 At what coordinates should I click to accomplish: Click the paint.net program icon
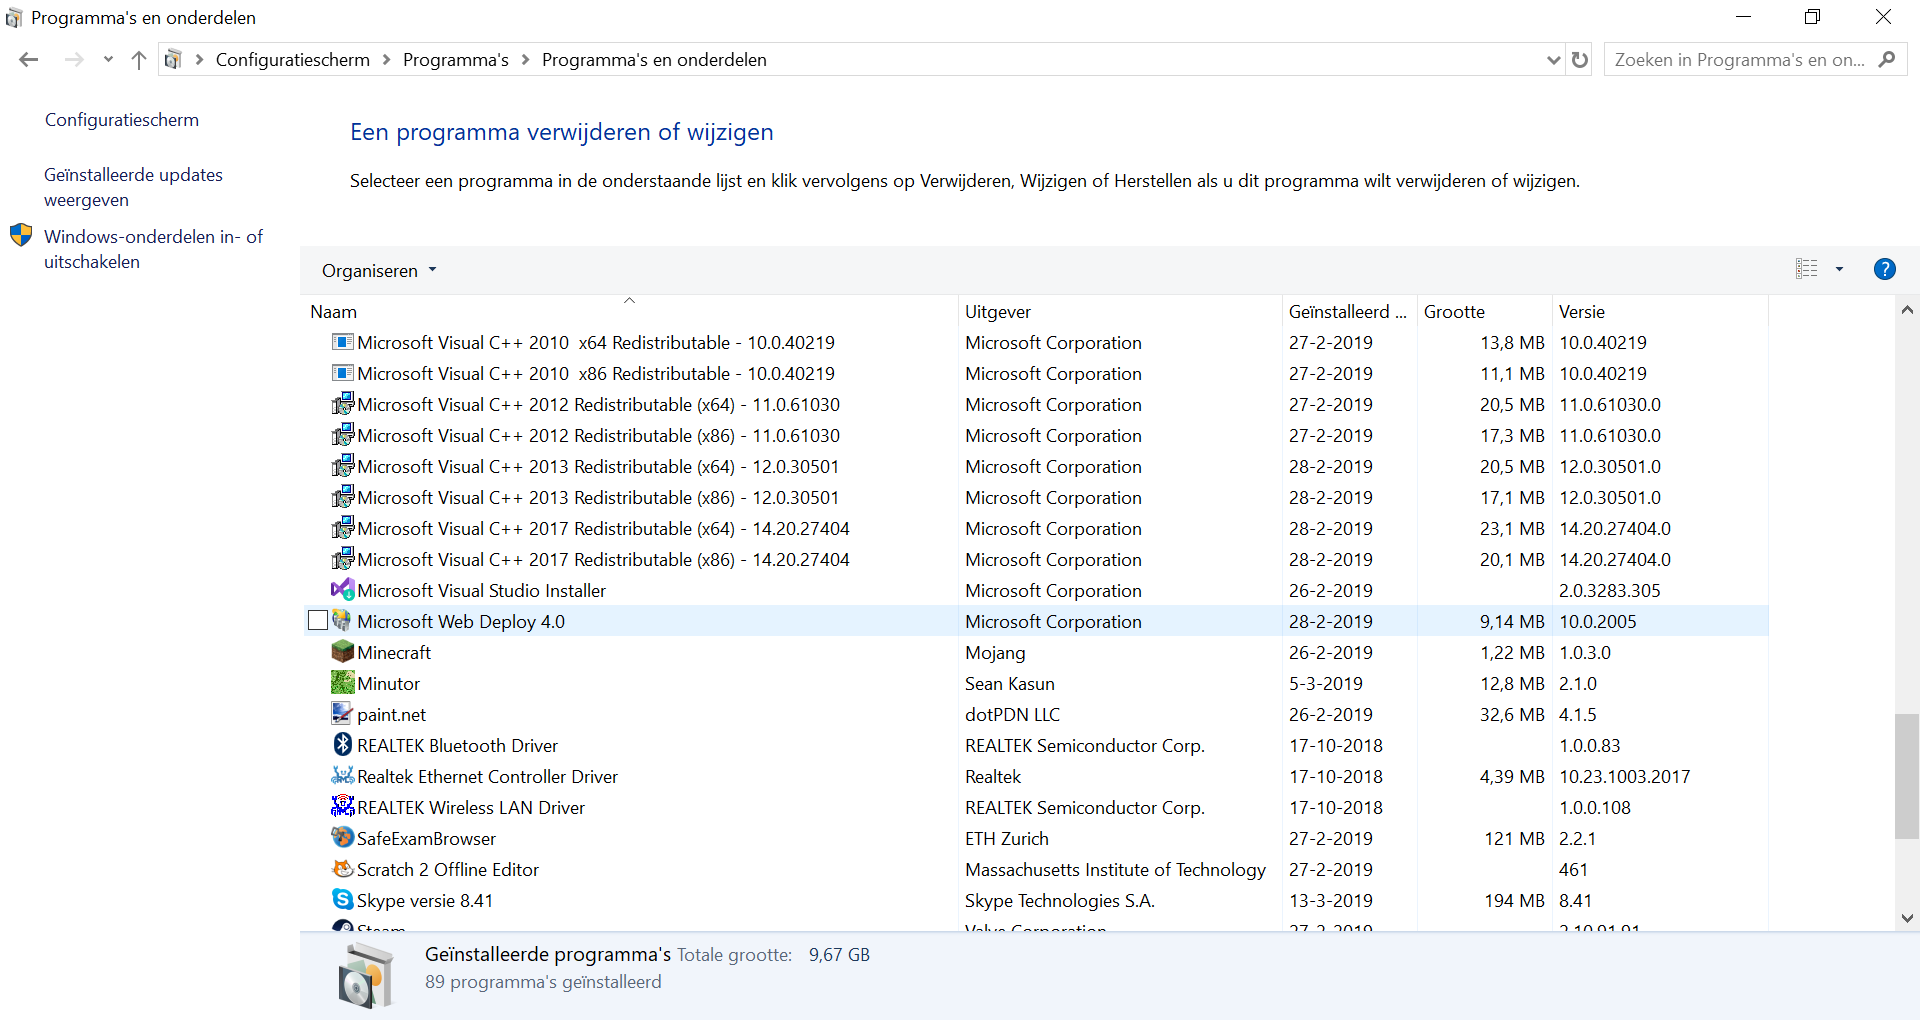tap(342, 714)
